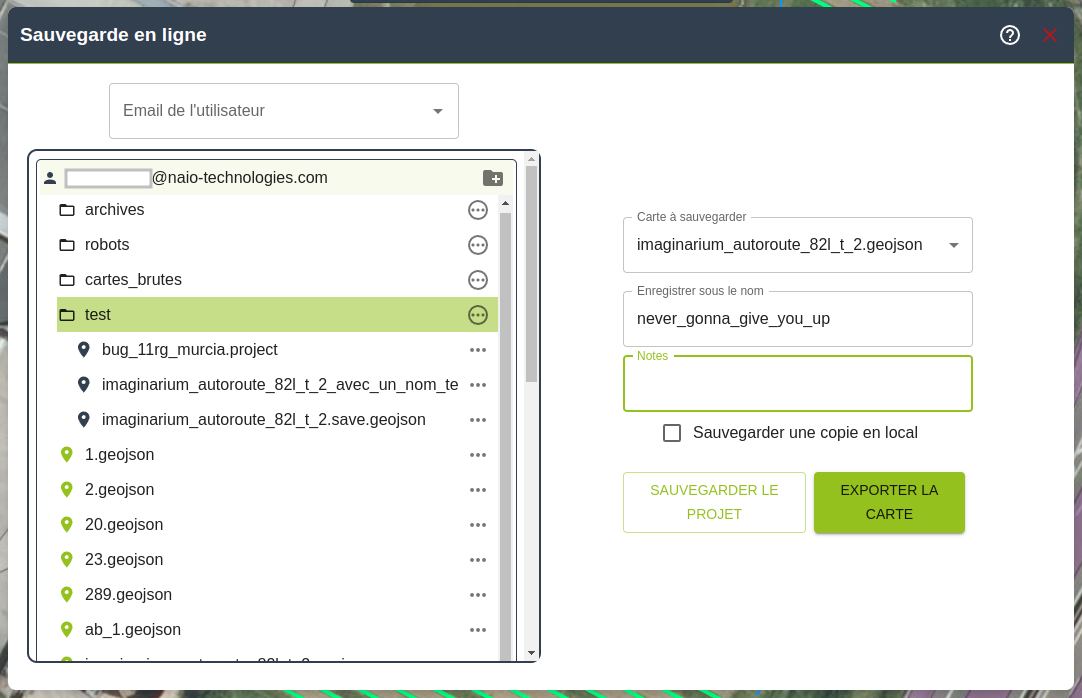
Task: Open more options for 289.geojson
Action: pos(478,595)
